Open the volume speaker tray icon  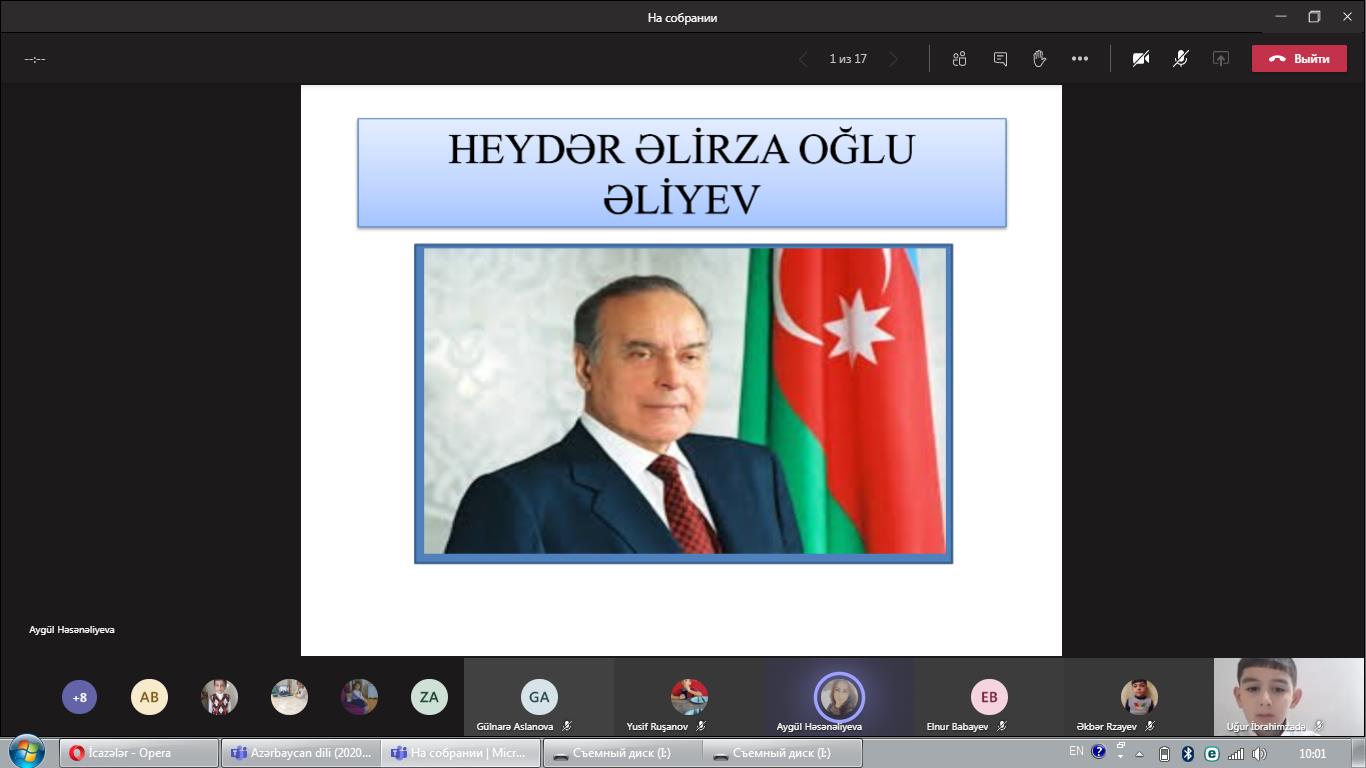click(x=1259, y=754)
